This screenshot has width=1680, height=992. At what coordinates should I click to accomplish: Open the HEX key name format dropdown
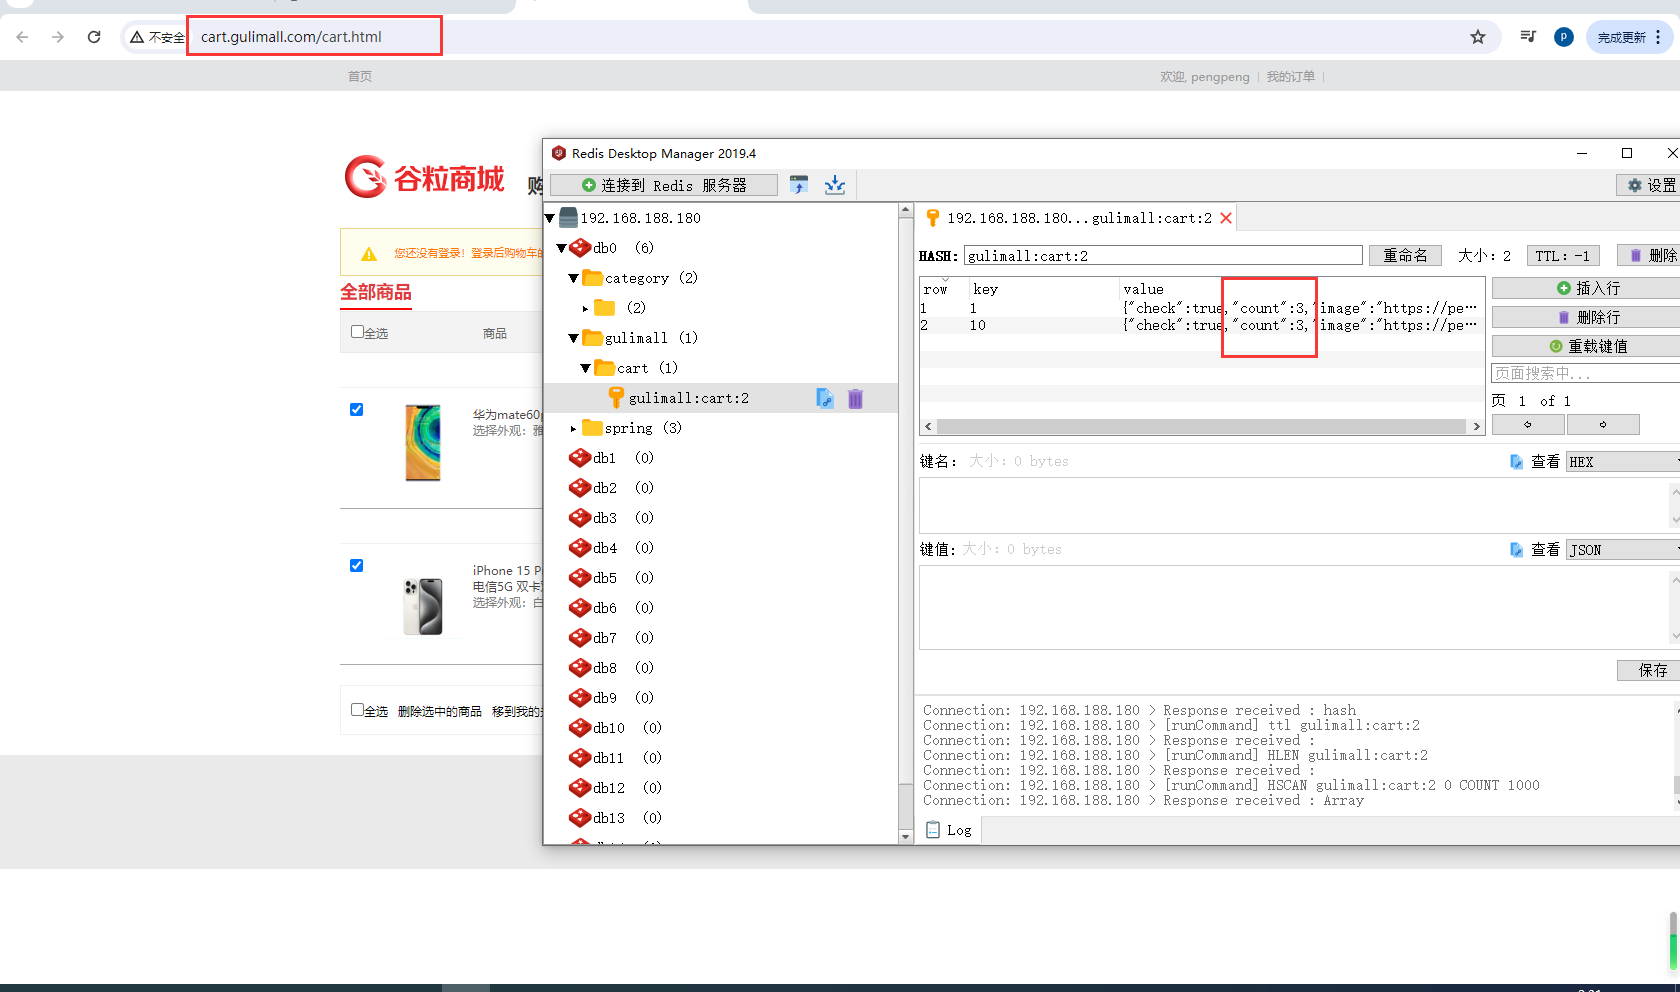[x=1622, y=462]
